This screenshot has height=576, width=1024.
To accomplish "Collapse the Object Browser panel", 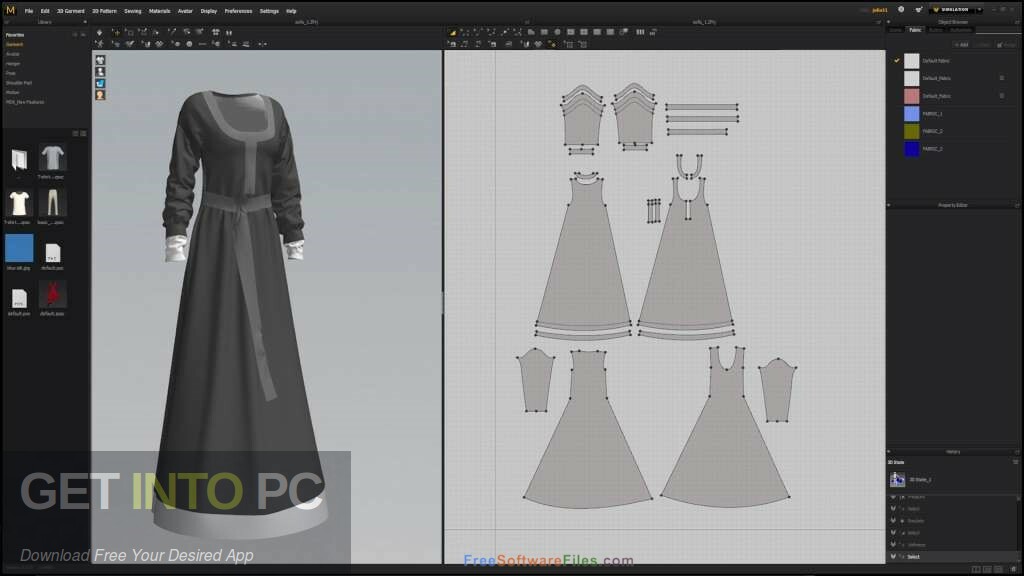I will pos(889,22).
